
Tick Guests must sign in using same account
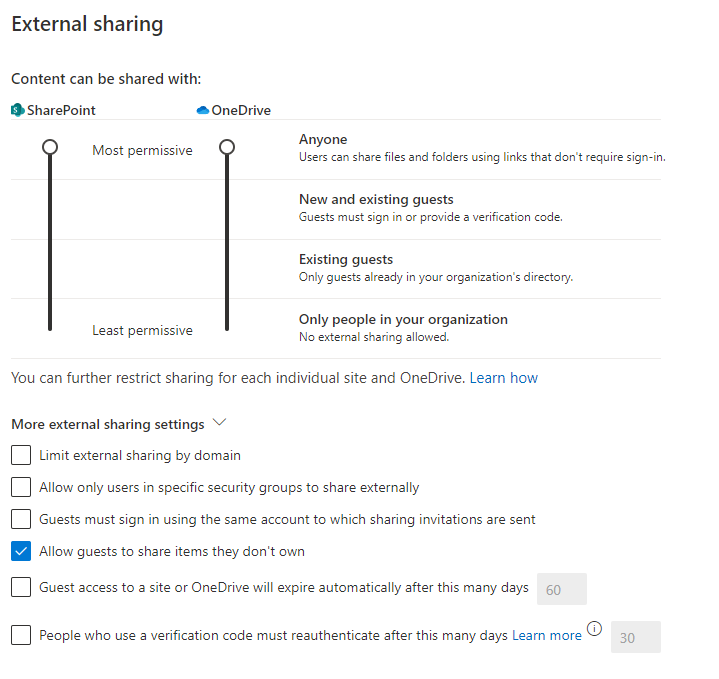click(21, 519)
